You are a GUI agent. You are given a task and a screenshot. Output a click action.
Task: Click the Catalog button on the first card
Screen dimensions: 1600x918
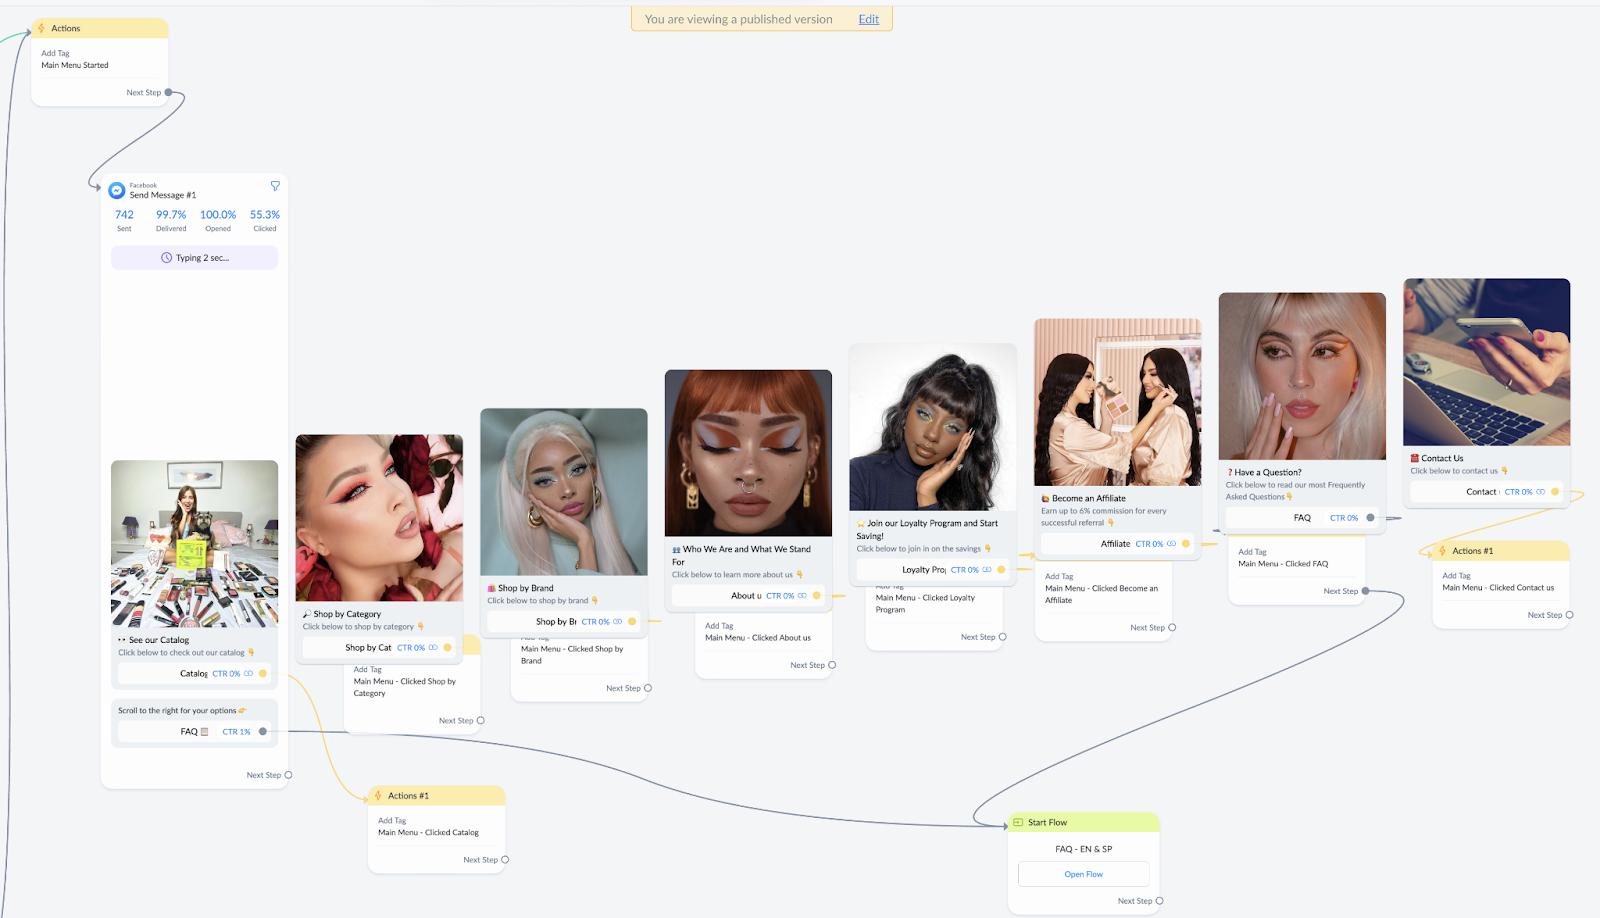point(194,674)
